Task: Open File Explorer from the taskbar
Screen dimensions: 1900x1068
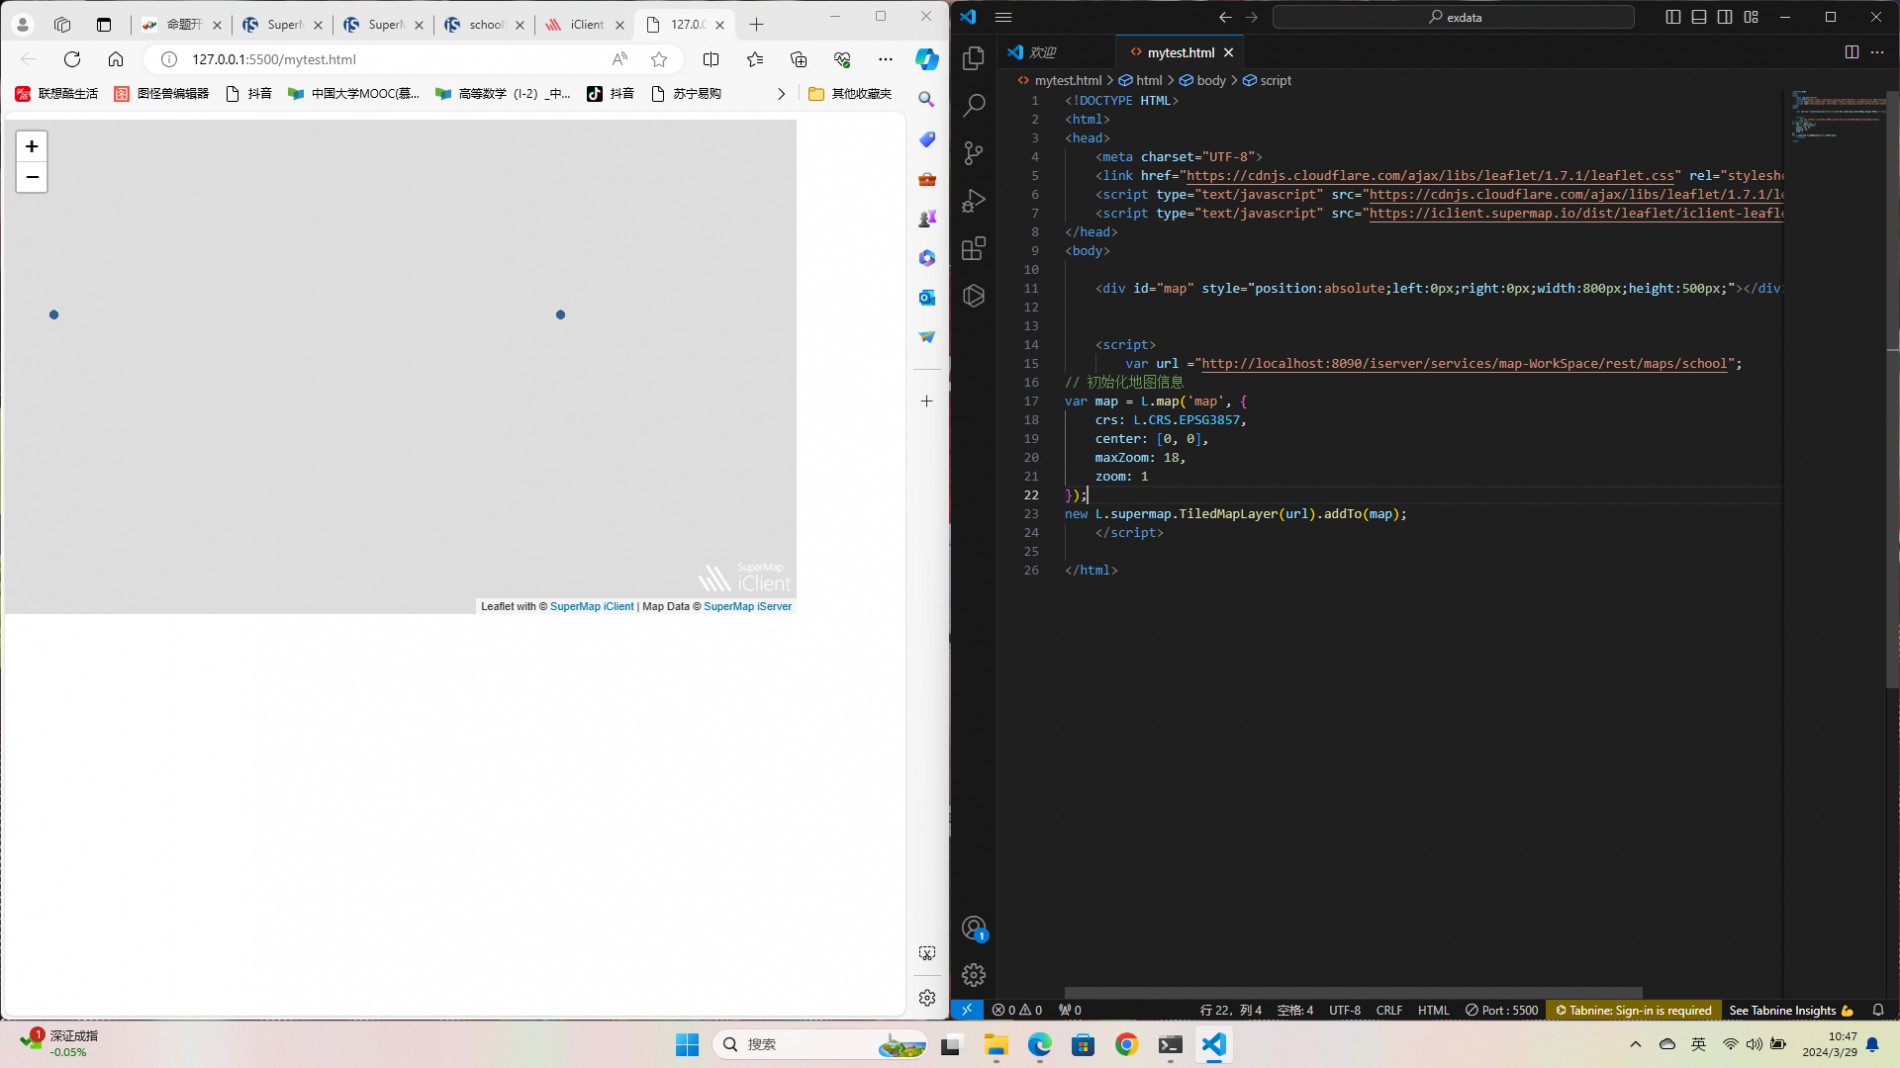Action: pyautogui.click(x=995, y=1044)
